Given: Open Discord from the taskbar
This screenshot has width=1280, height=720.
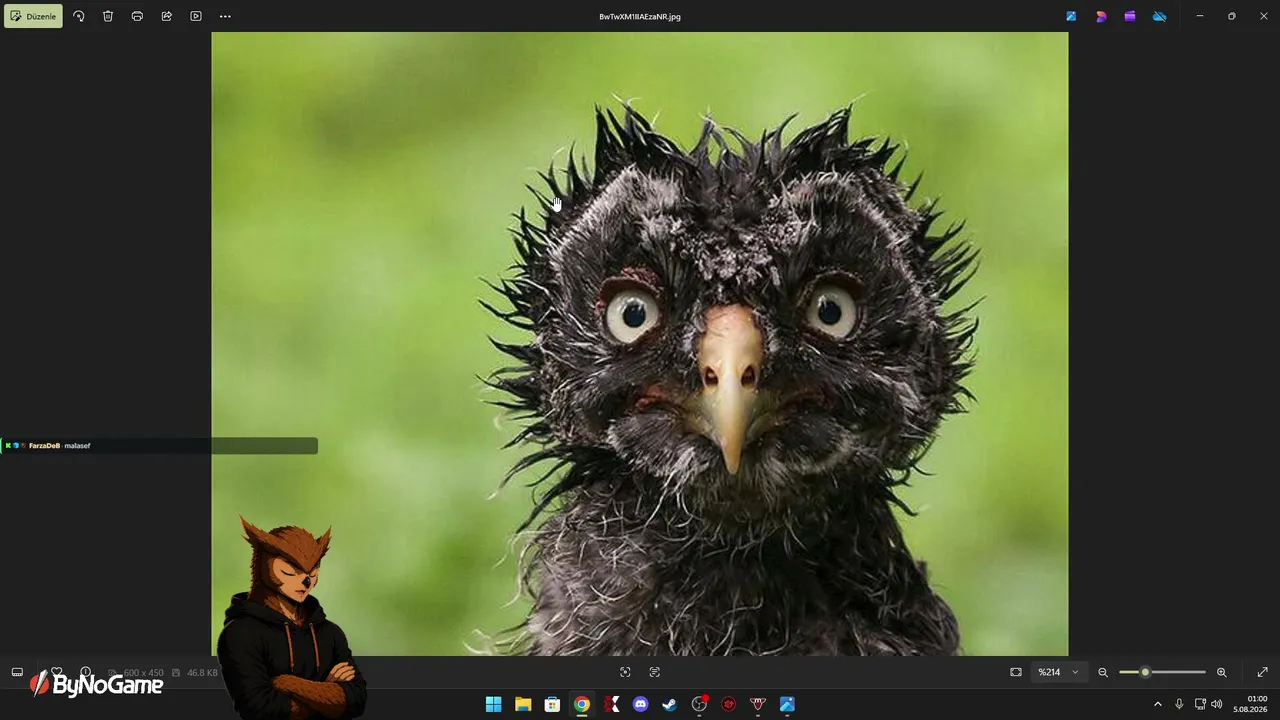Looking at the screenshot, I should [x=640, y=704].
